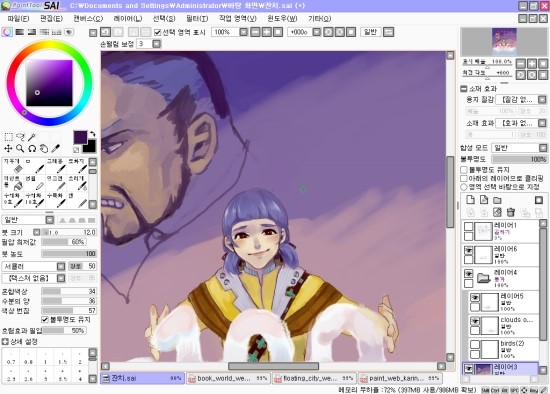This screenshot has height=394, width=550.
Task: Open the 합성 모드 blend mode dropdown
Action: point(519,148)
